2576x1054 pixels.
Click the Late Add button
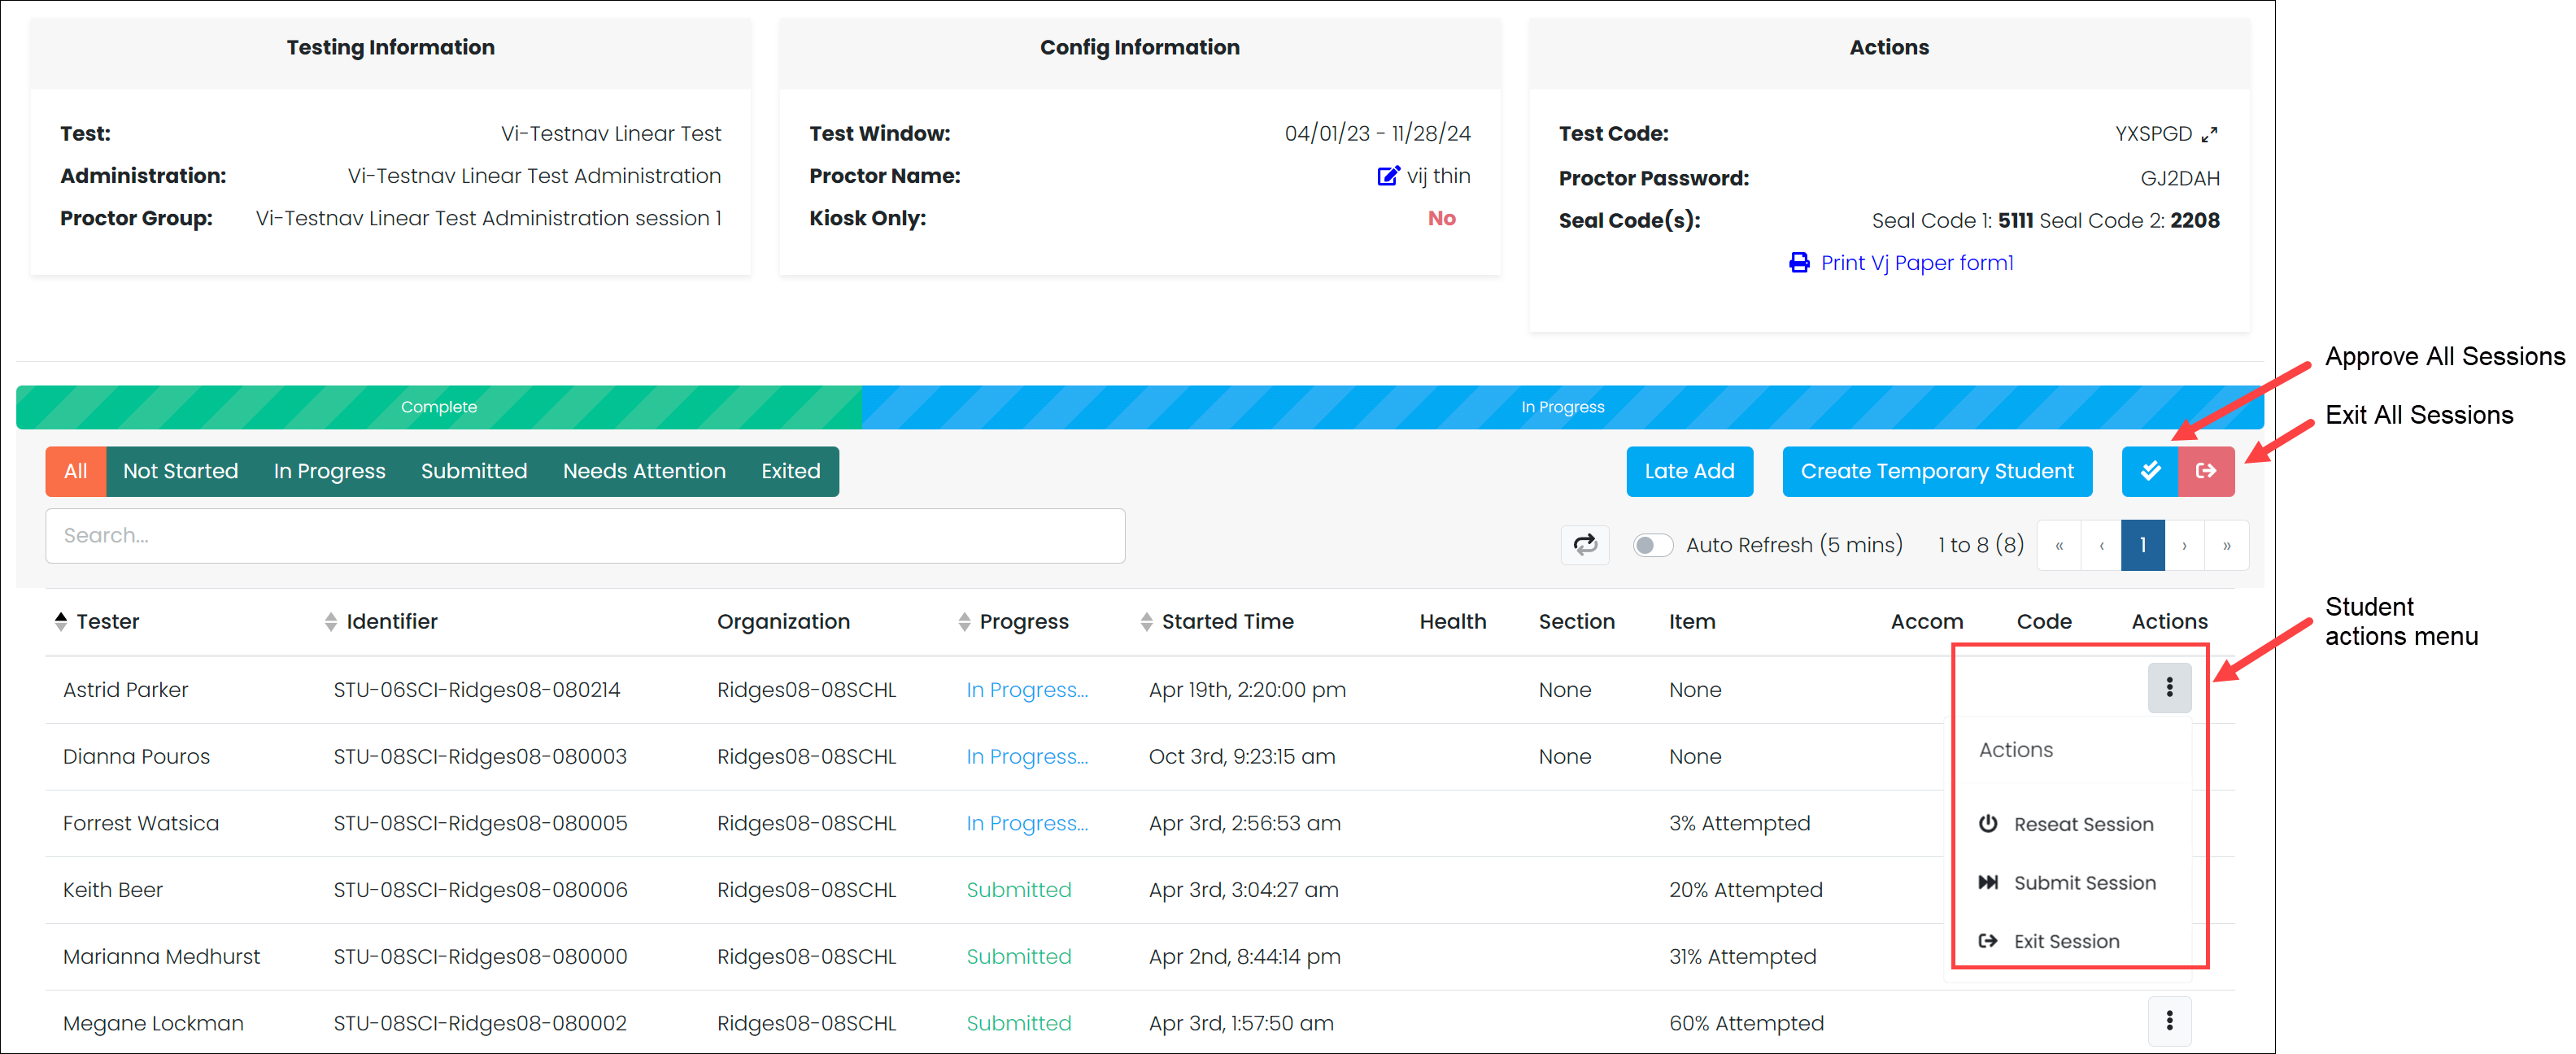pyautogui.click(x=1689, y=471)
